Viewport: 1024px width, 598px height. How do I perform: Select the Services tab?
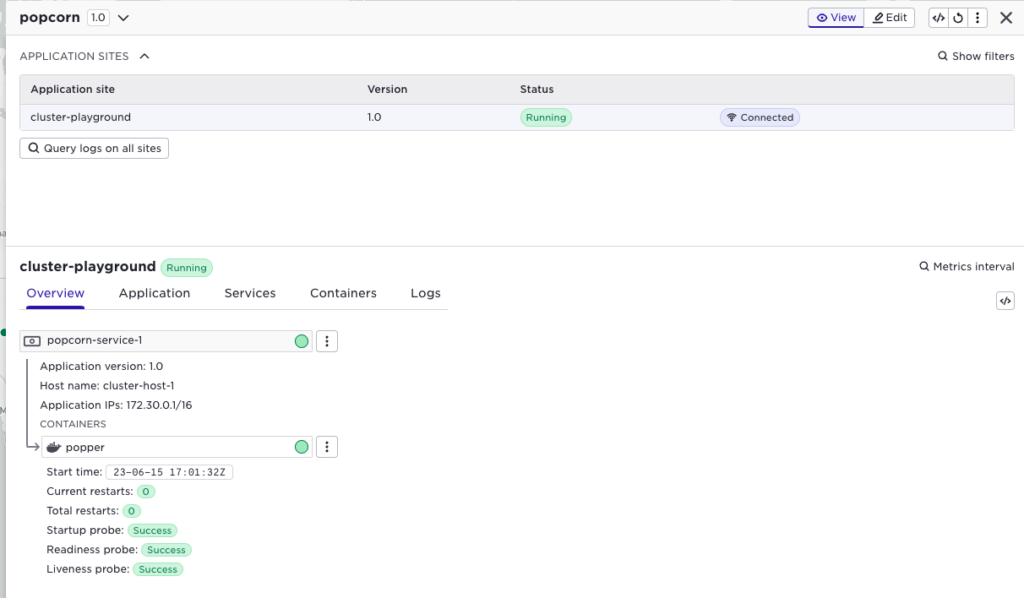coord(250,293)
